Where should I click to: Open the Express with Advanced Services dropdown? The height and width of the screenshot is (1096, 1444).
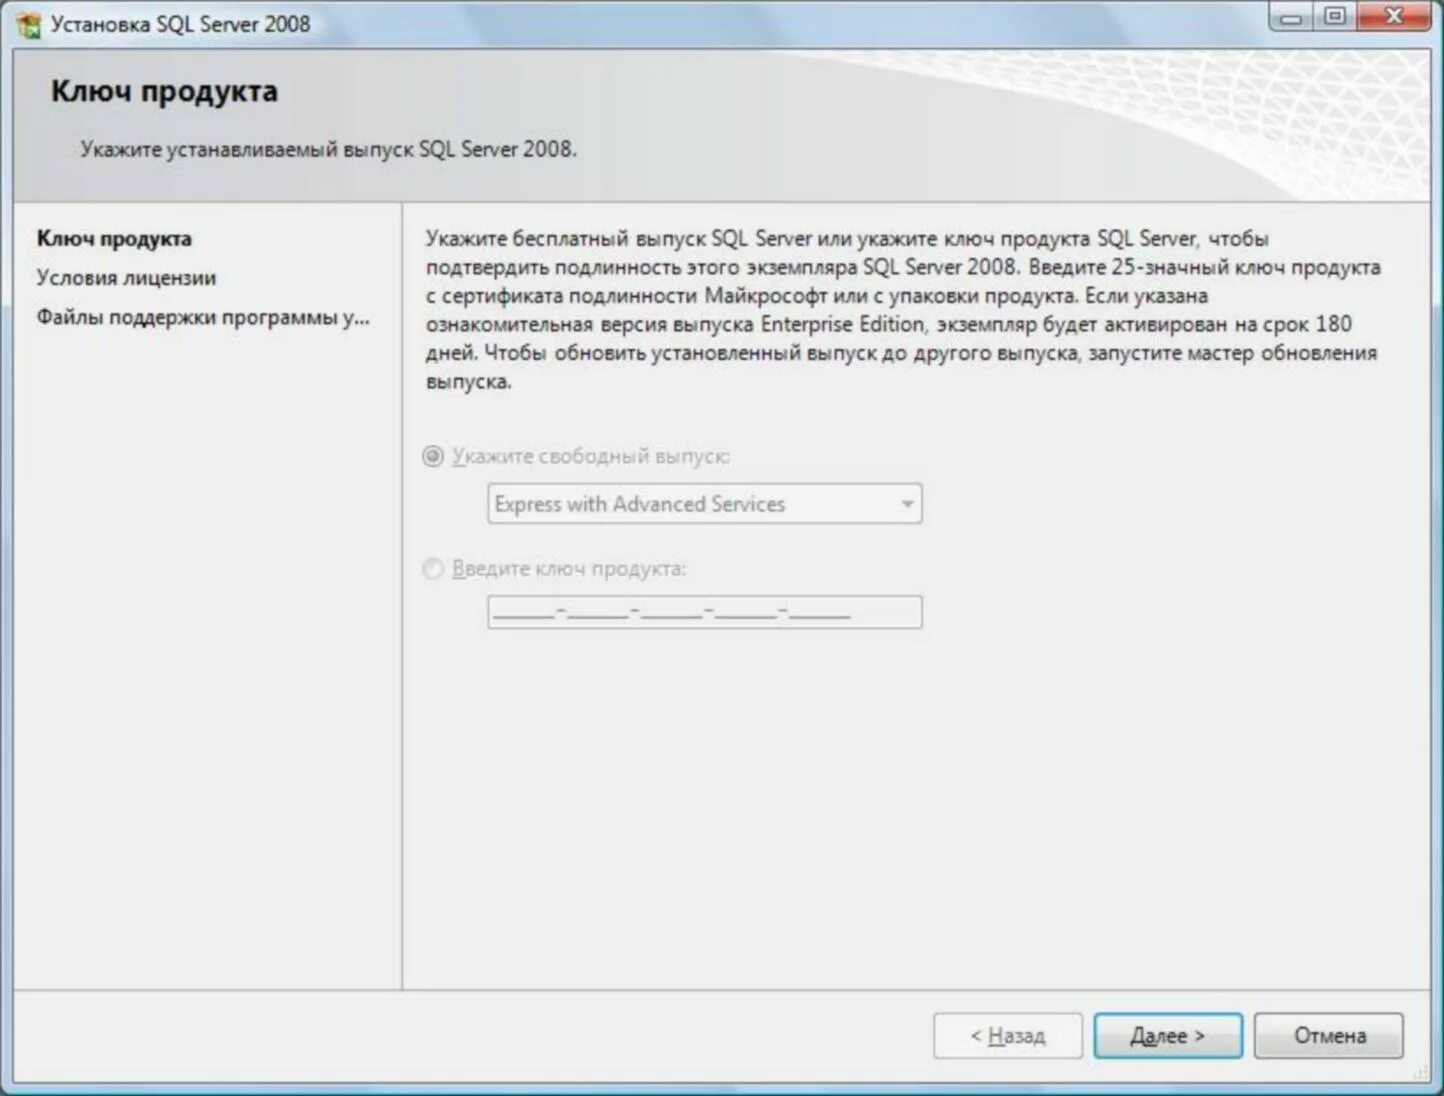coord(705,504)
